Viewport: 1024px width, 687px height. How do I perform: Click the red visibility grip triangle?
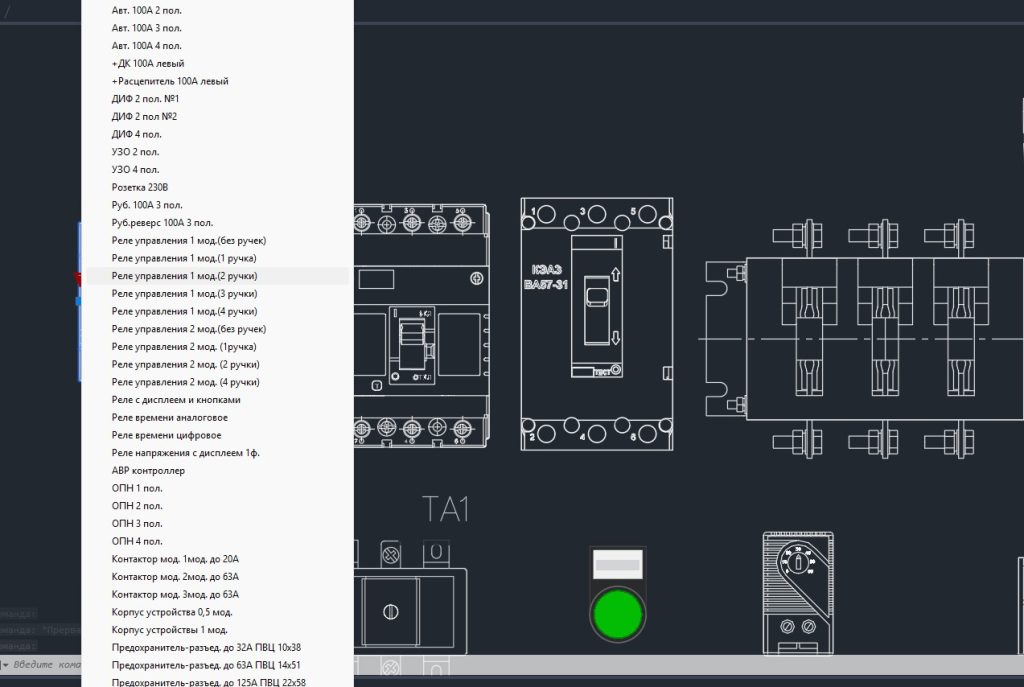(x=78, y=278)
